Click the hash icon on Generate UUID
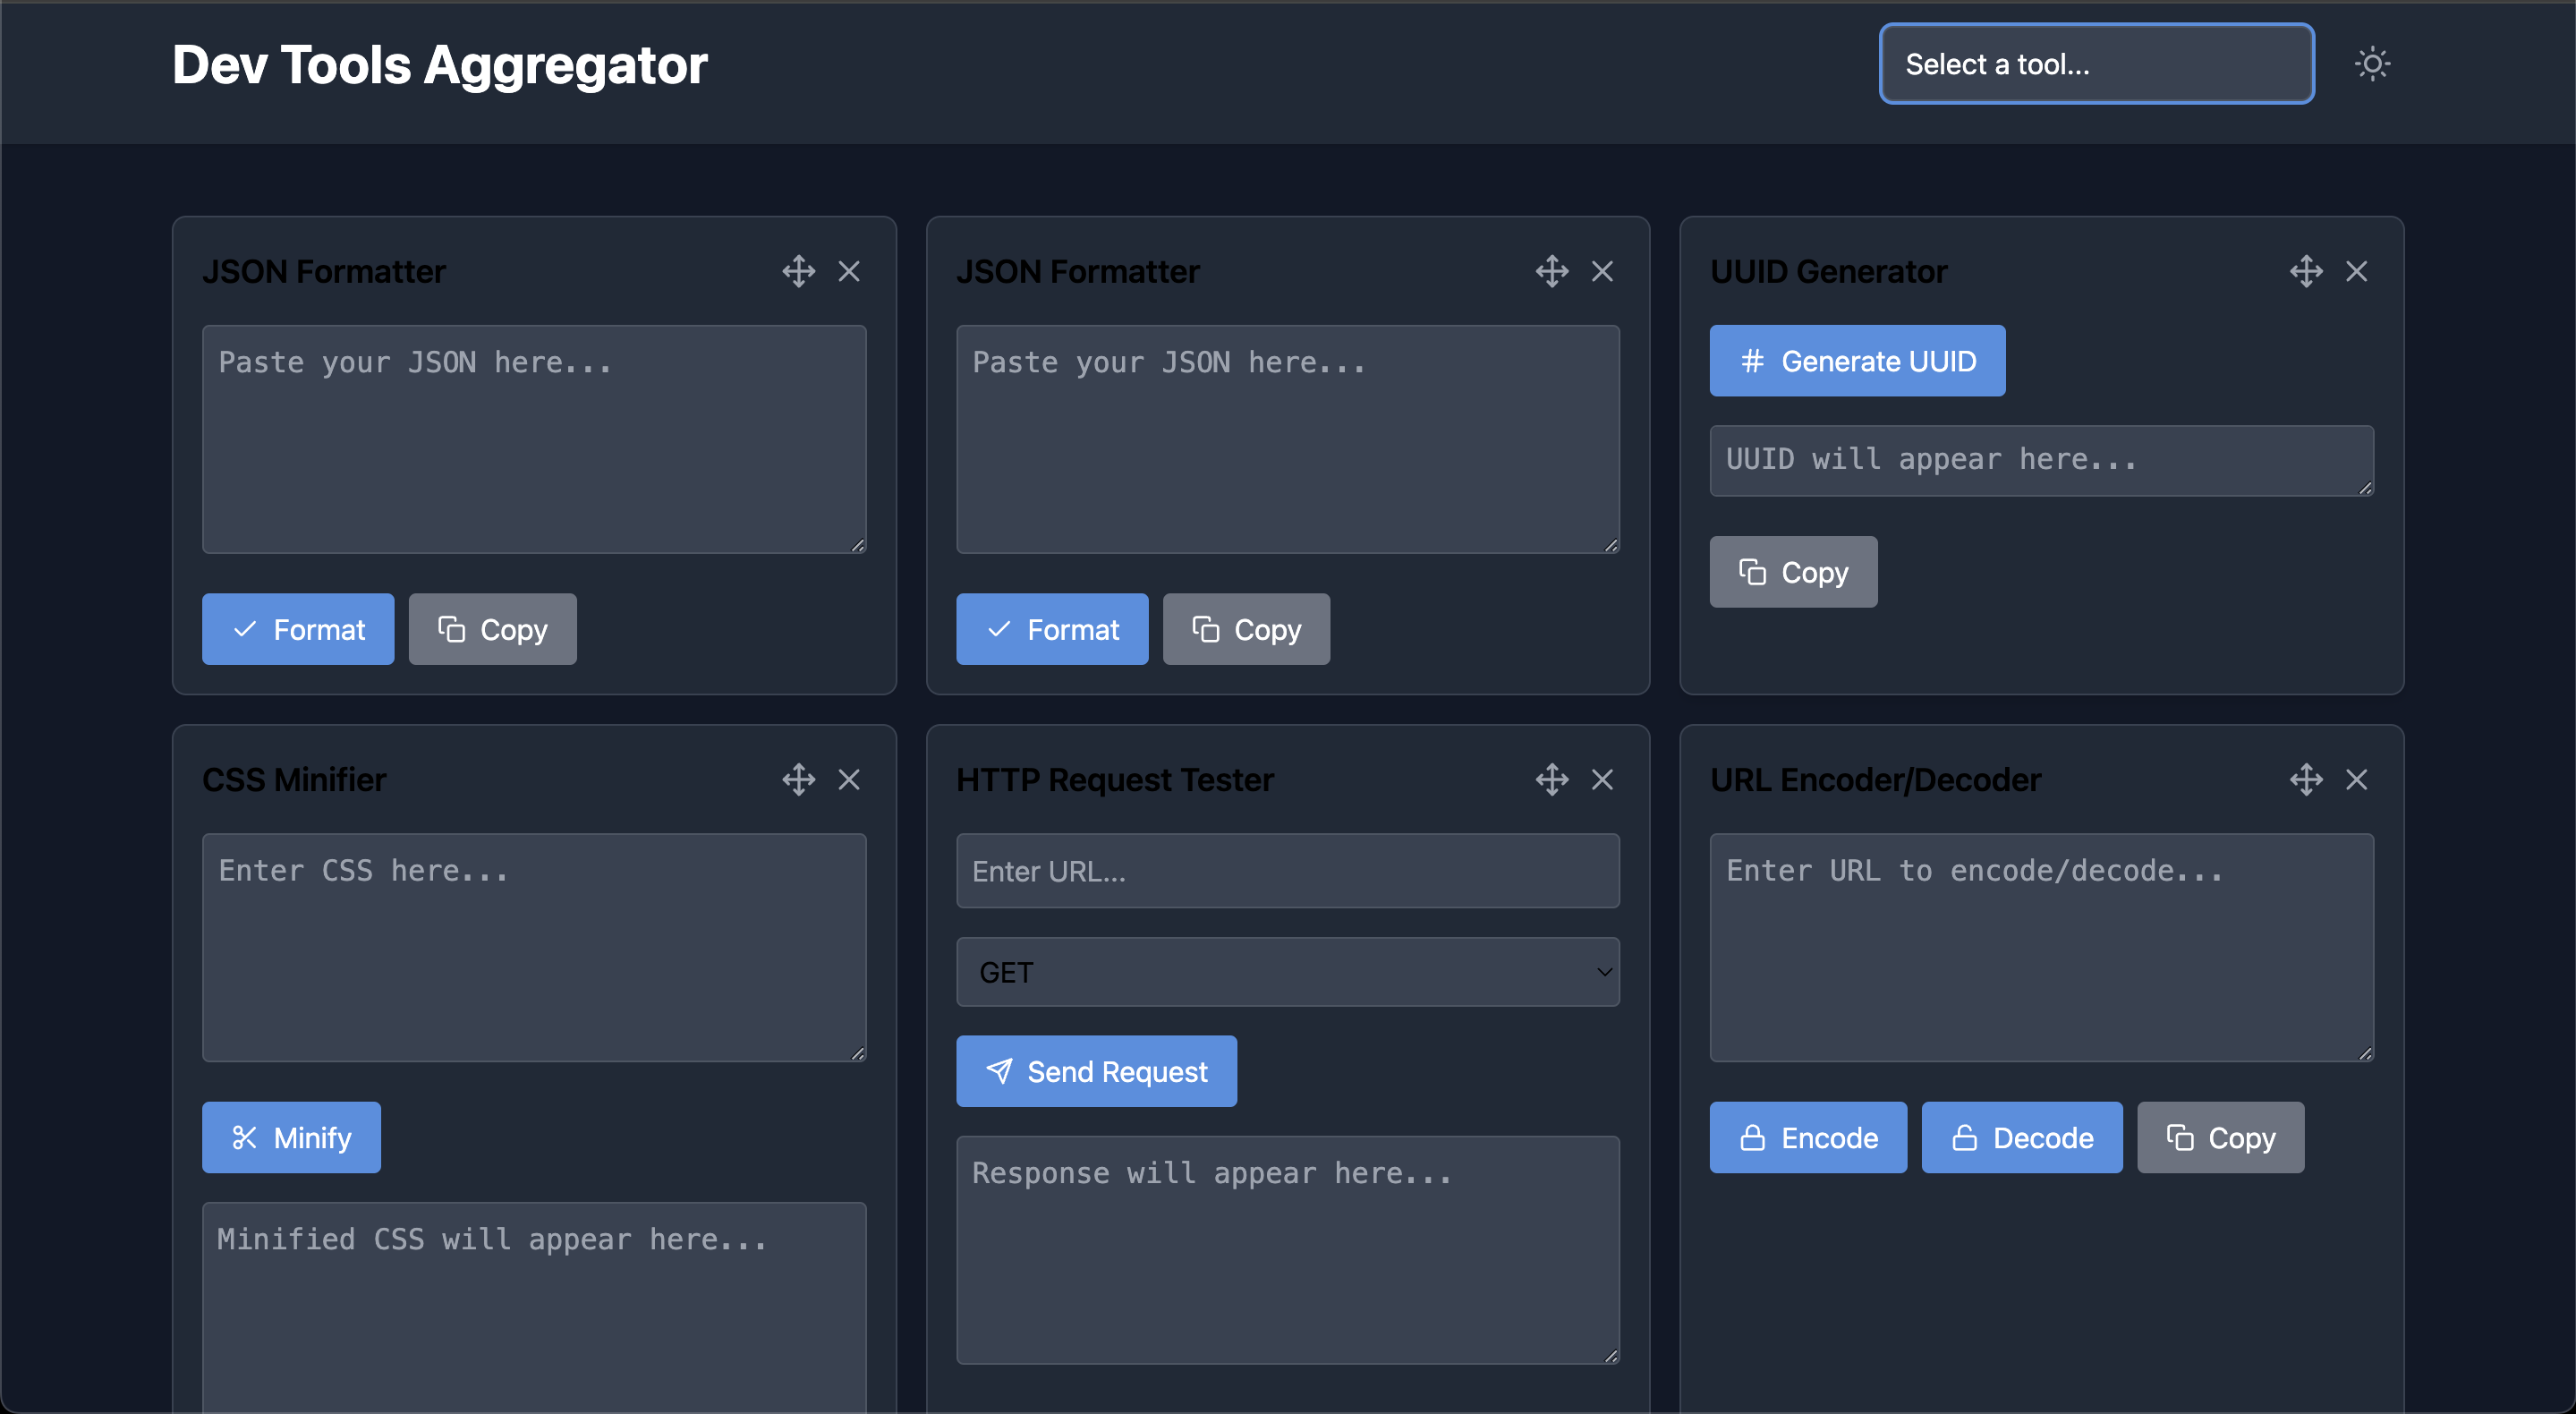This screenshot has height=1414, width=2576. coord(1752,361)
